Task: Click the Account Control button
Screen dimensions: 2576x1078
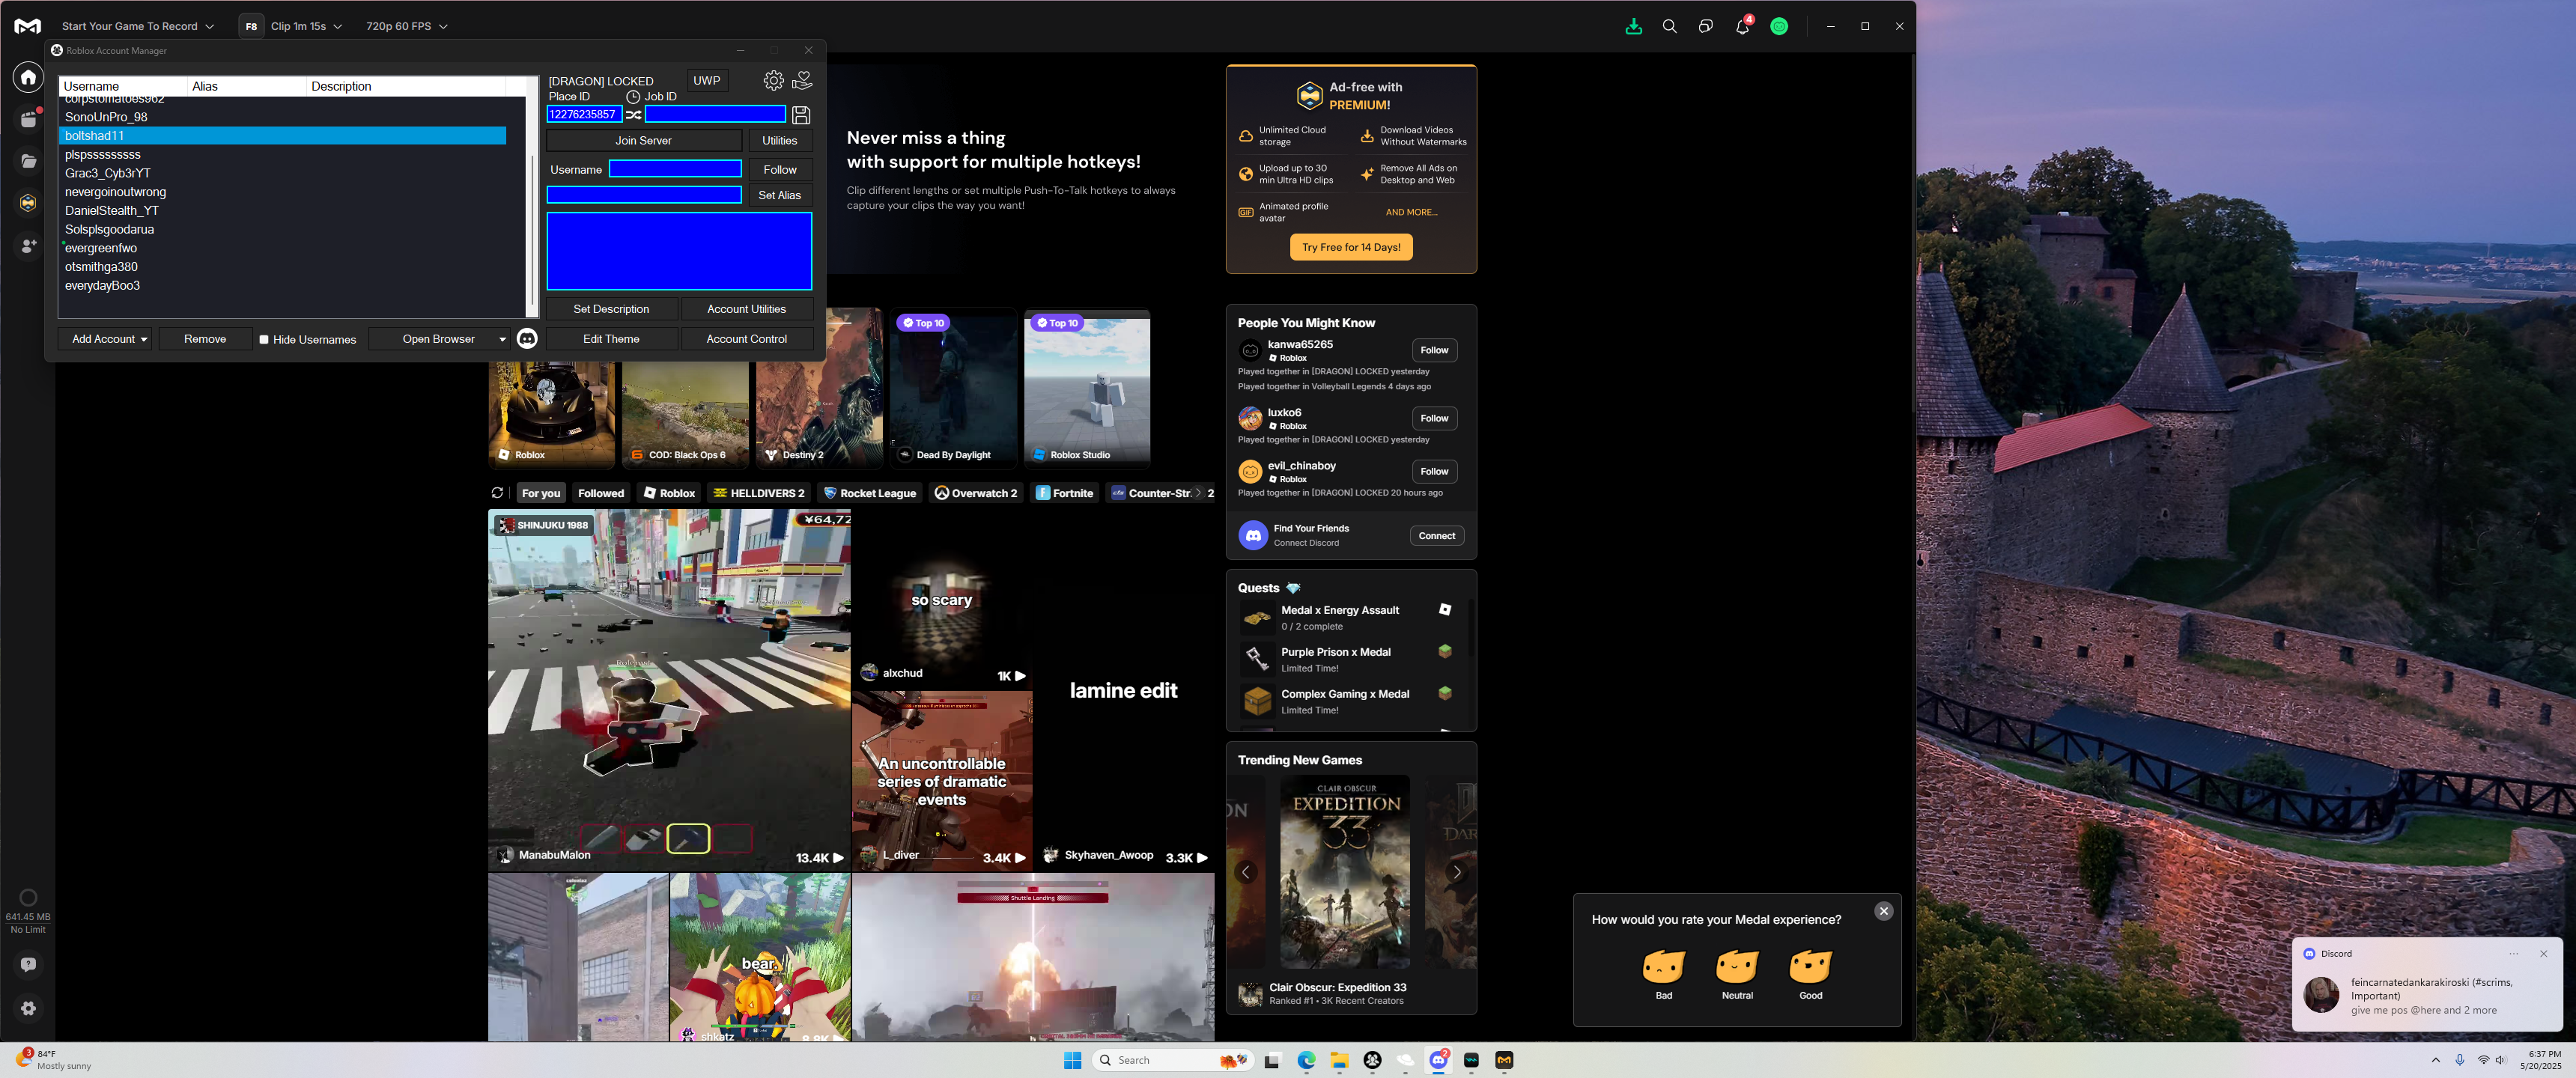Action: click(x=747, y=340)
